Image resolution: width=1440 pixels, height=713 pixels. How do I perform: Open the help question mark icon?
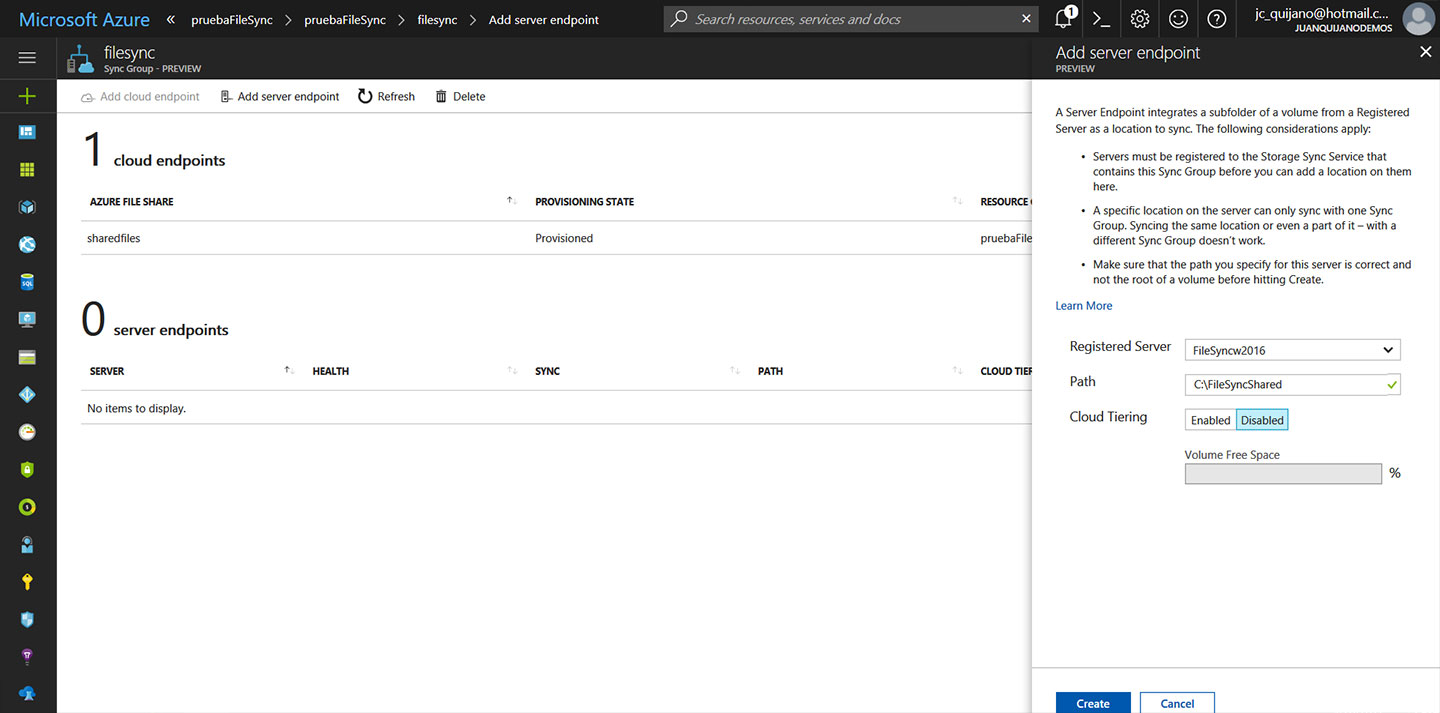pyautogui.click(x=1217, y=19)
